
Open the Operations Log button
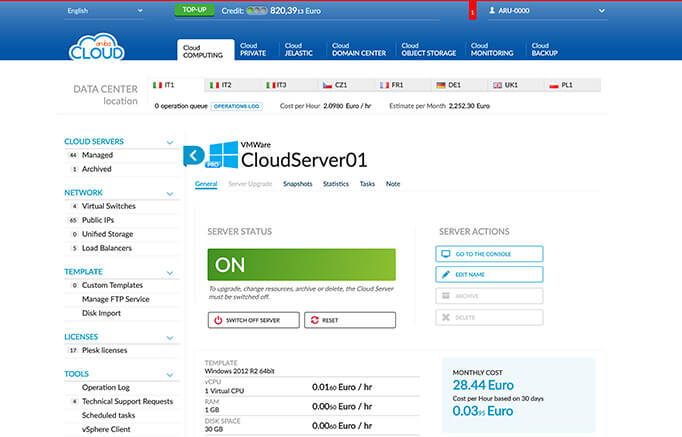coord(237,106)
